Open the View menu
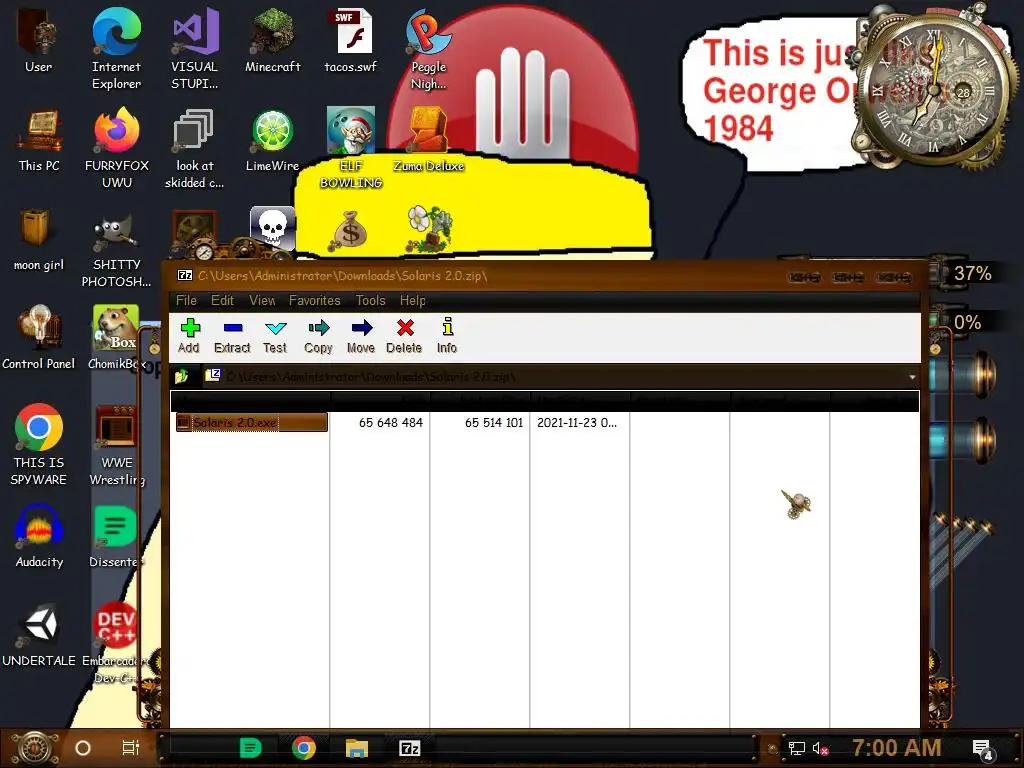The width and height of the screenshot is (1024, 768). [x=262, y=300]
